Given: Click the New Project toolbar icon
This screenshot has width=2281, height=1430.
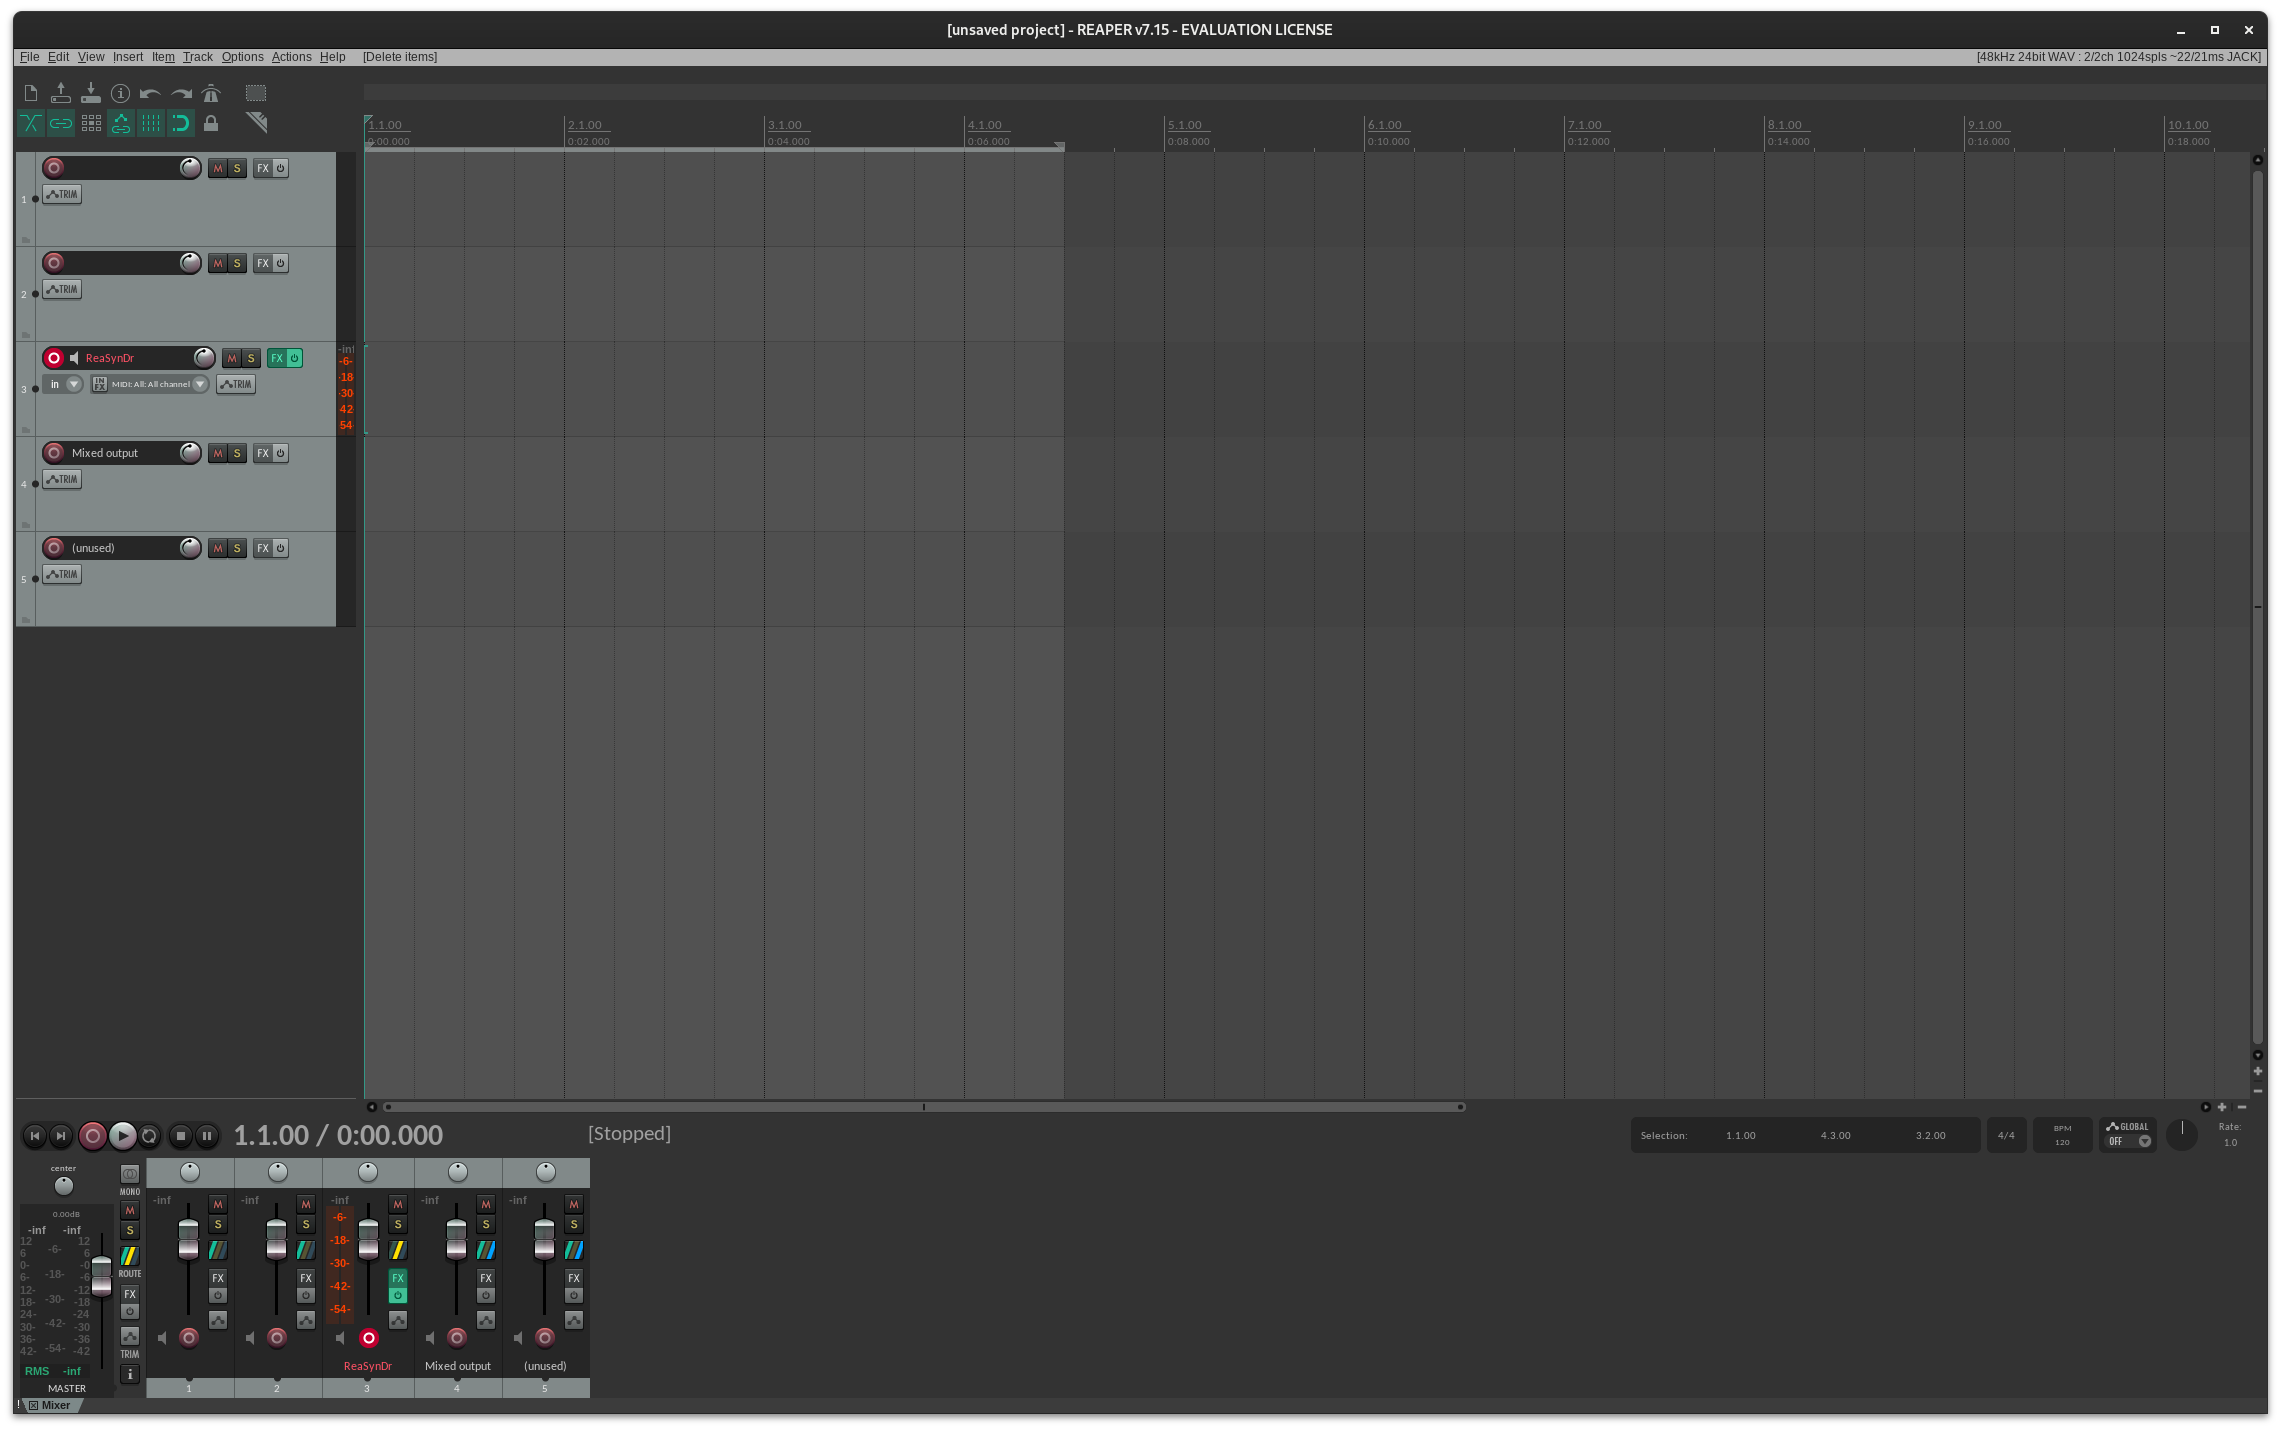Looking at the screenshot, I should point(31,93).
